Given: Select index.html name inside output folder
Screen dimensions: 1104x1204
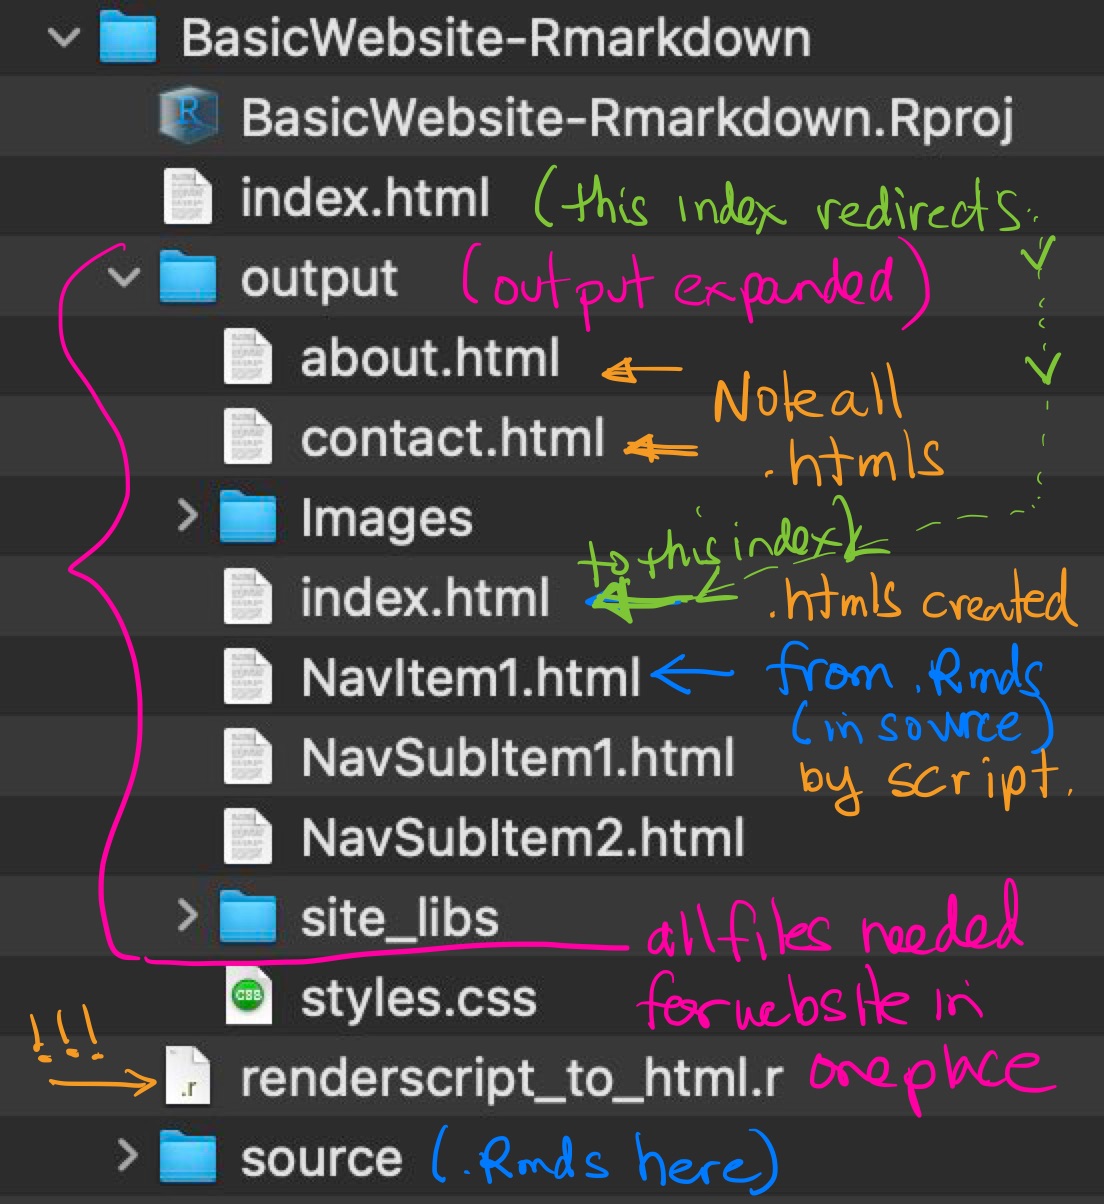Looking at the screenshot, I should (425, 598).
